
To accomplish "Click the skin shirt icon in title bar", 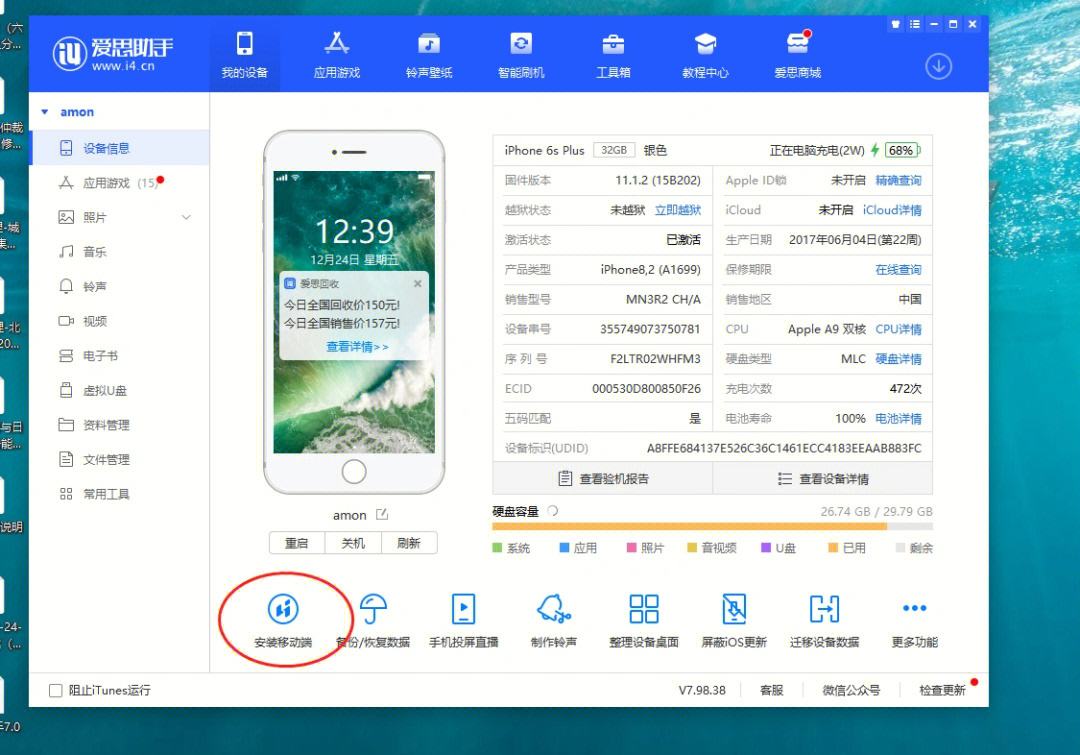I will point(895,24).
